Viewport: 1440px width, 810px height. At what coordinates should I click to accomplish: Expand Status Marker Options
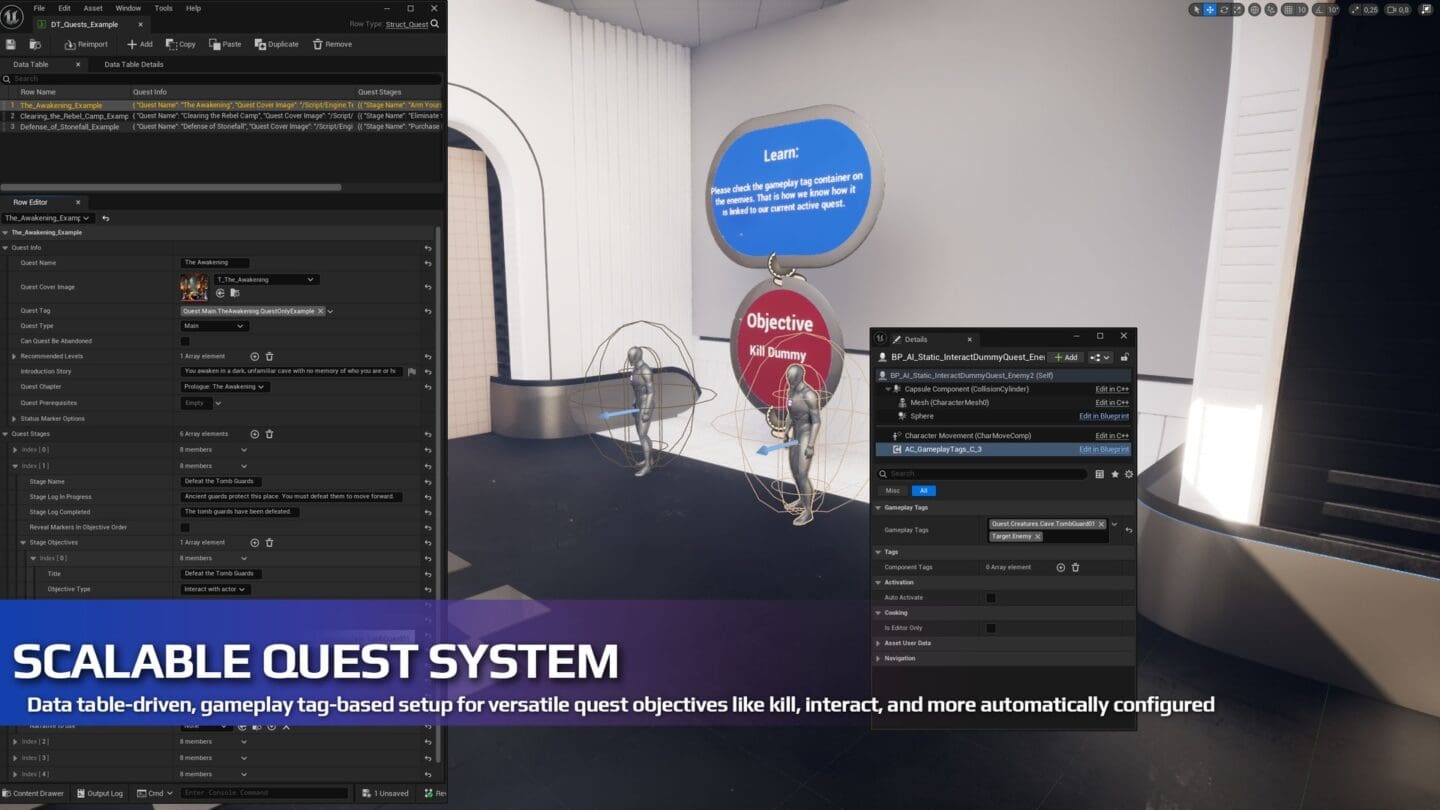pos(14,418)
